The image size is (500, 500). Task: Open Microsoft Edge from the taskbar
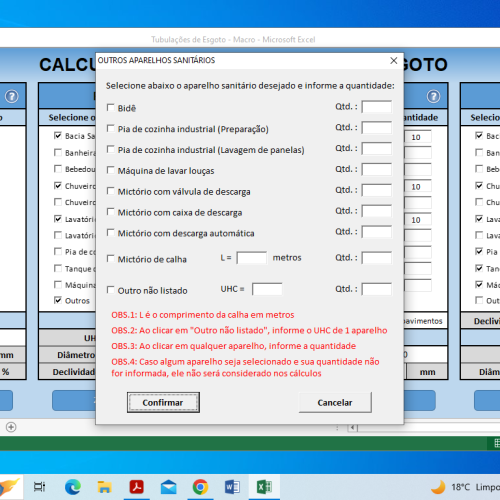pyautogui.click(x=73, y=487)
